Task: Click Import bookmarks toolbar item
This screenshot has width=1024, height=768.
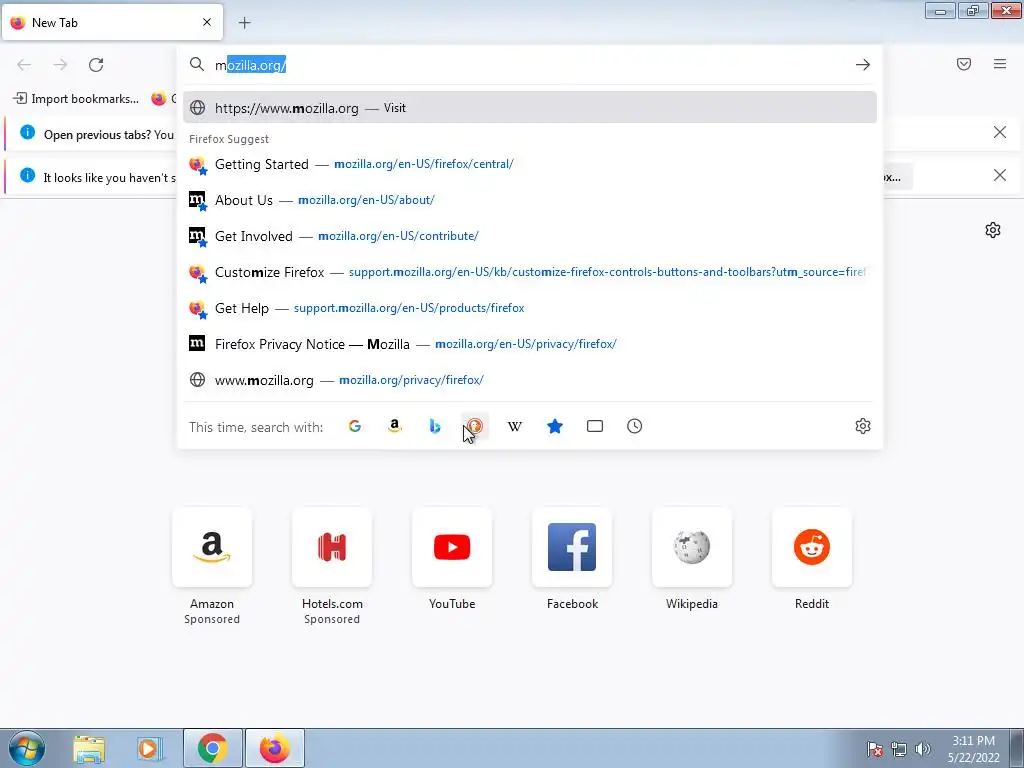Action: click(x=76, y=99)
